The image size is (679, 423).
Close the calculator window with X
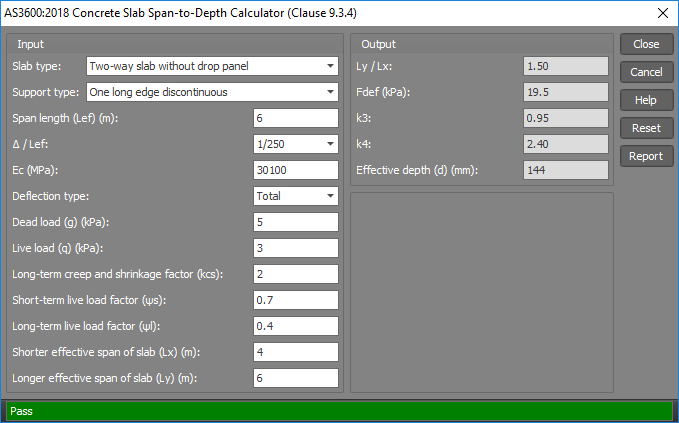(663, 13)
